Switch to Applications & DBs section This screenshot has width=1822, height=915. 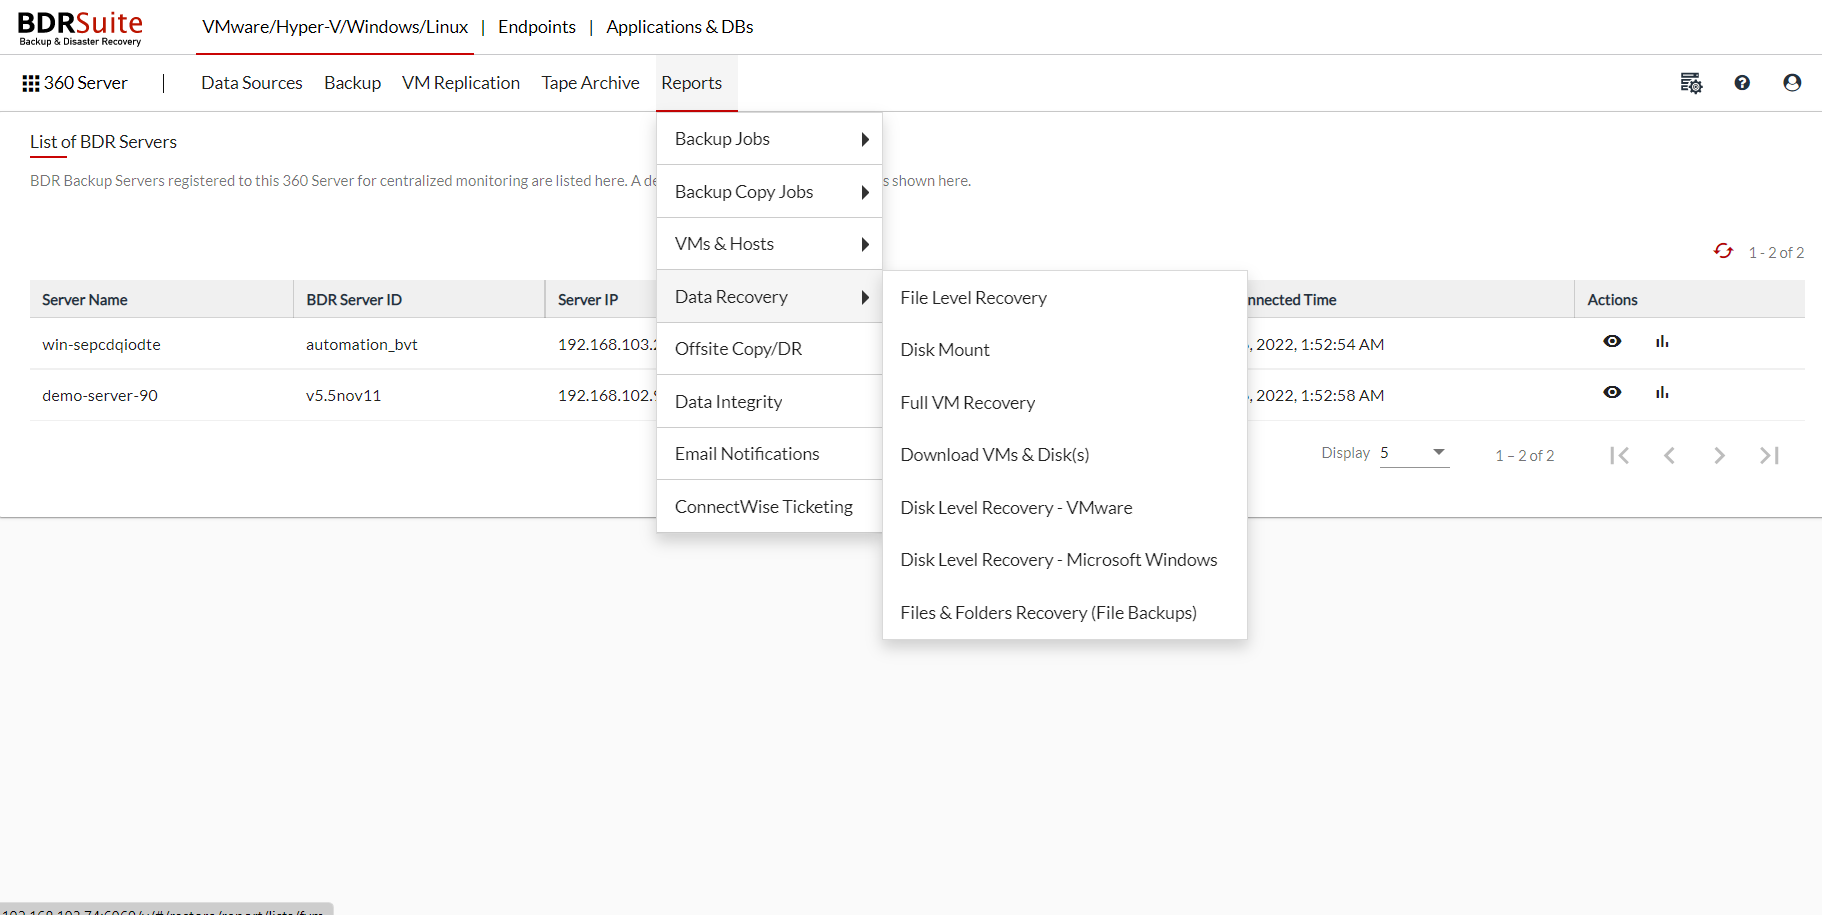click(680, 27)
